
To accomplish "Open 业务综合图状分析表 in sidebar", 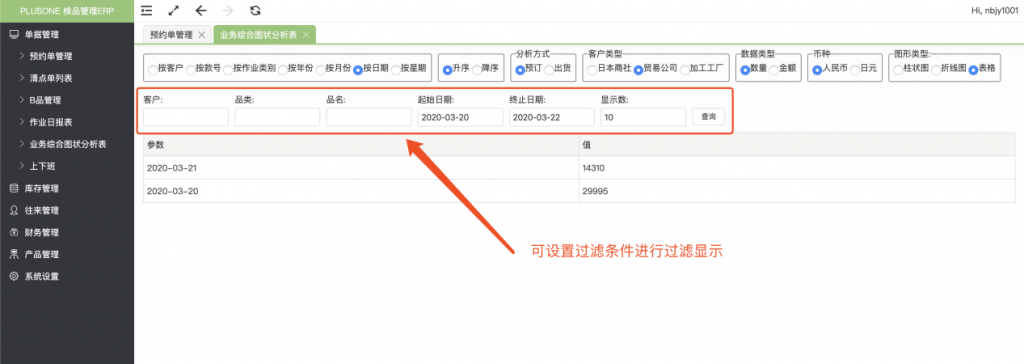I will 68,144.
